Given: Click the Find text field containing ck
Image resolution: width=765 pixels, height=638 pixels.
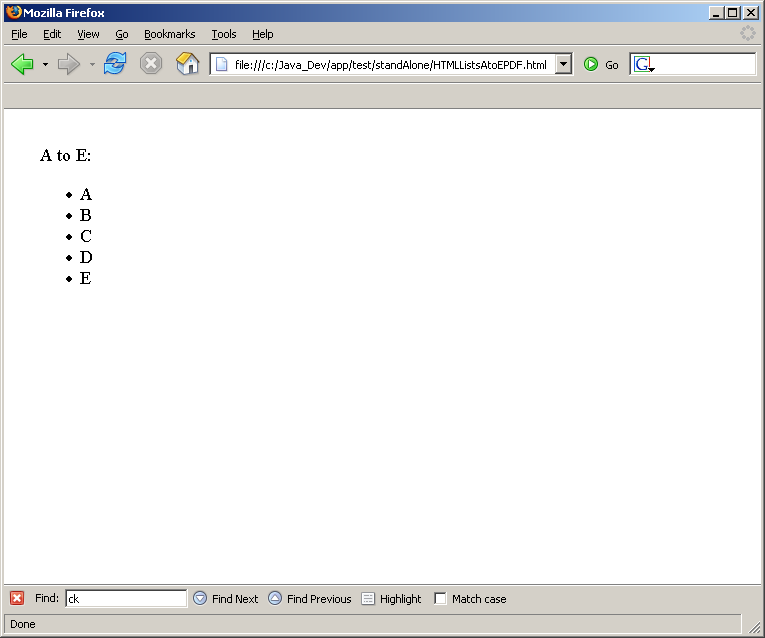Looking at the screenshot, I should coord(126,598).
